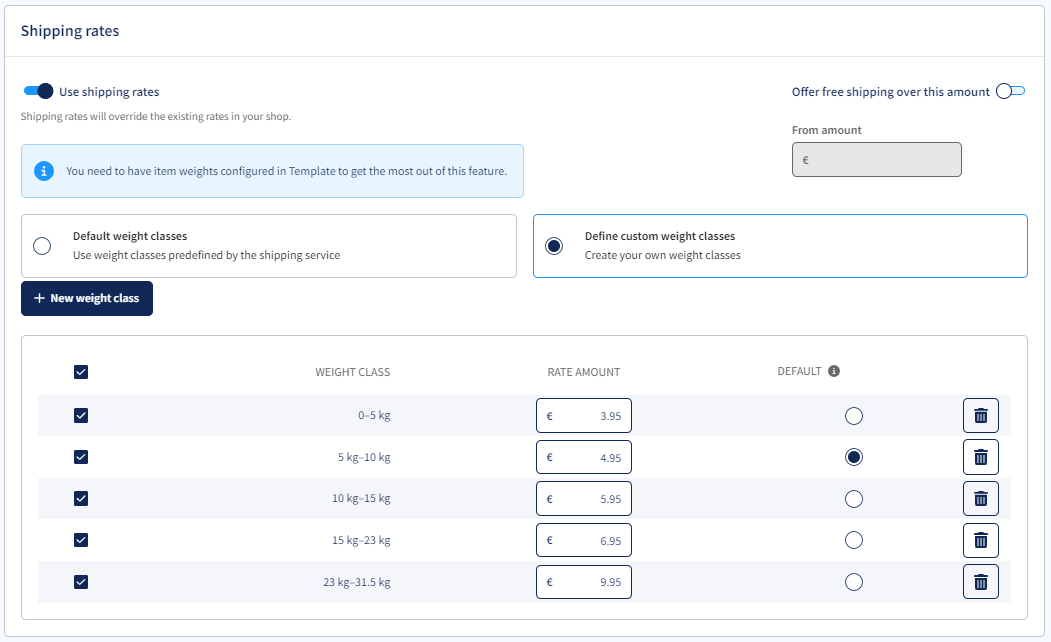Edit the 3.95 rate amount field

pyautogui.click(x=584, y=415)
